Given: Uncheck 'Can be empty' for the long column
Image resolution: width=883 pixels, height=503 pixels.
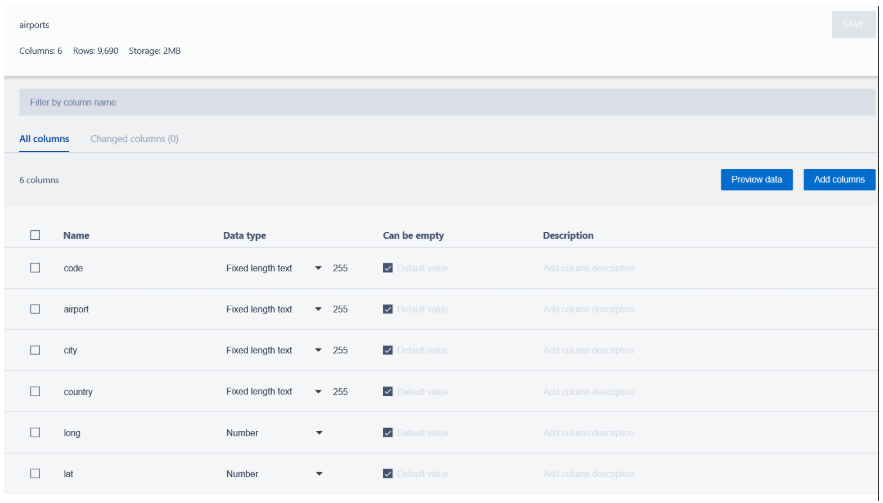Looking at the screenshot, I should tap(388, 433).
